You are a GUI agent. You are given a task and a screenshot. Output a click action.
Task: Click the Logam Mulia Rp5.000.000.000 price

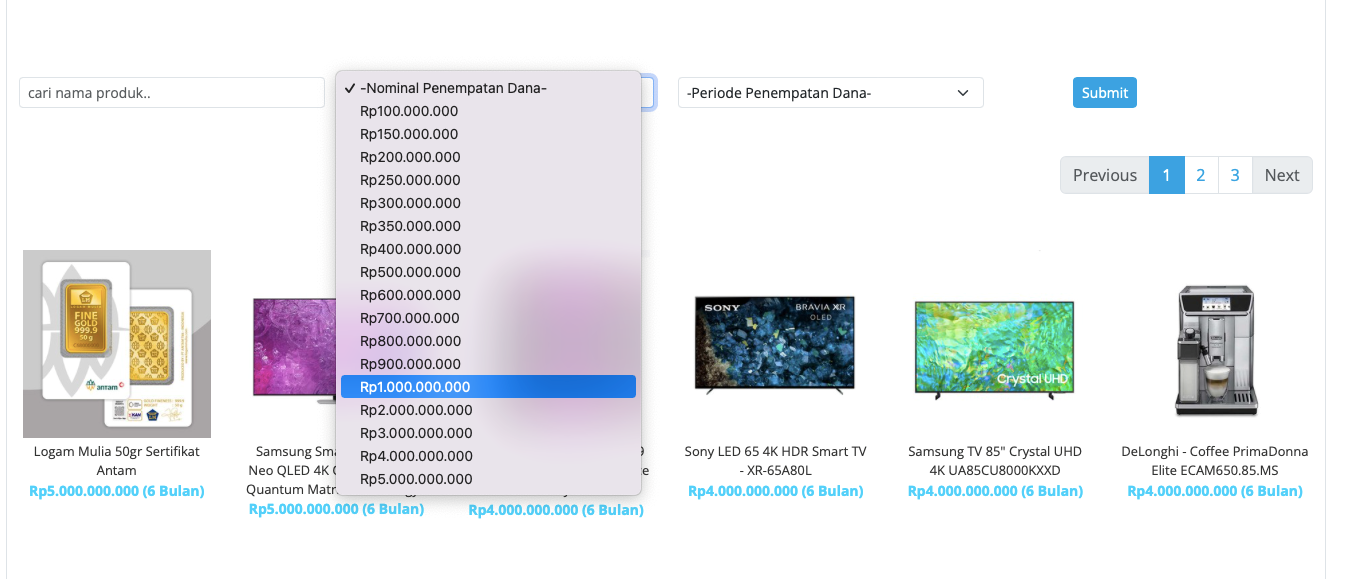pyautogui.click(x=117, y=491)
